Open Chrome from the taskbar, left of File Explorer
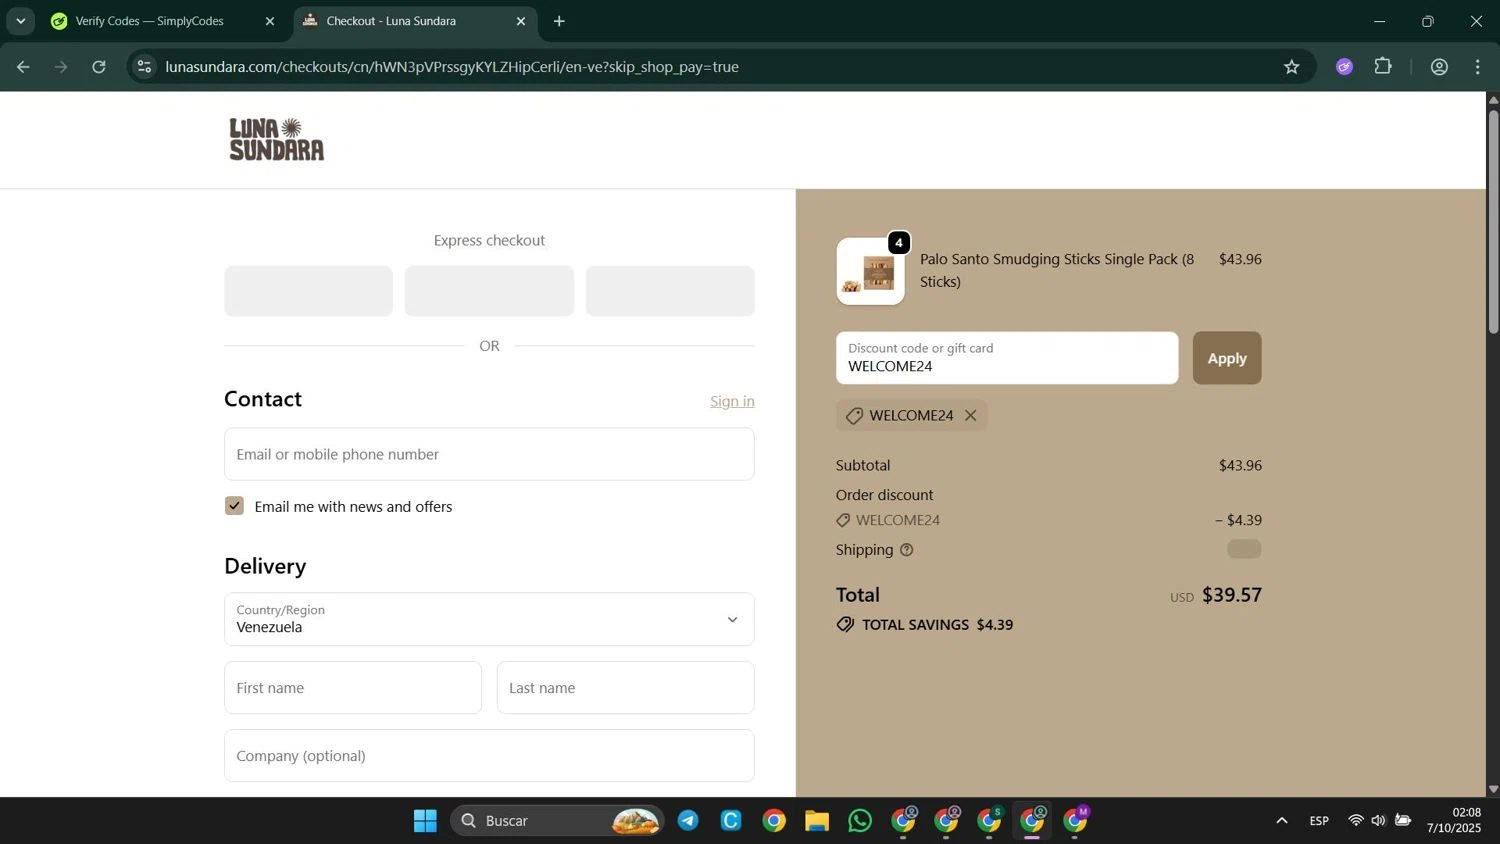 (774, 821)
